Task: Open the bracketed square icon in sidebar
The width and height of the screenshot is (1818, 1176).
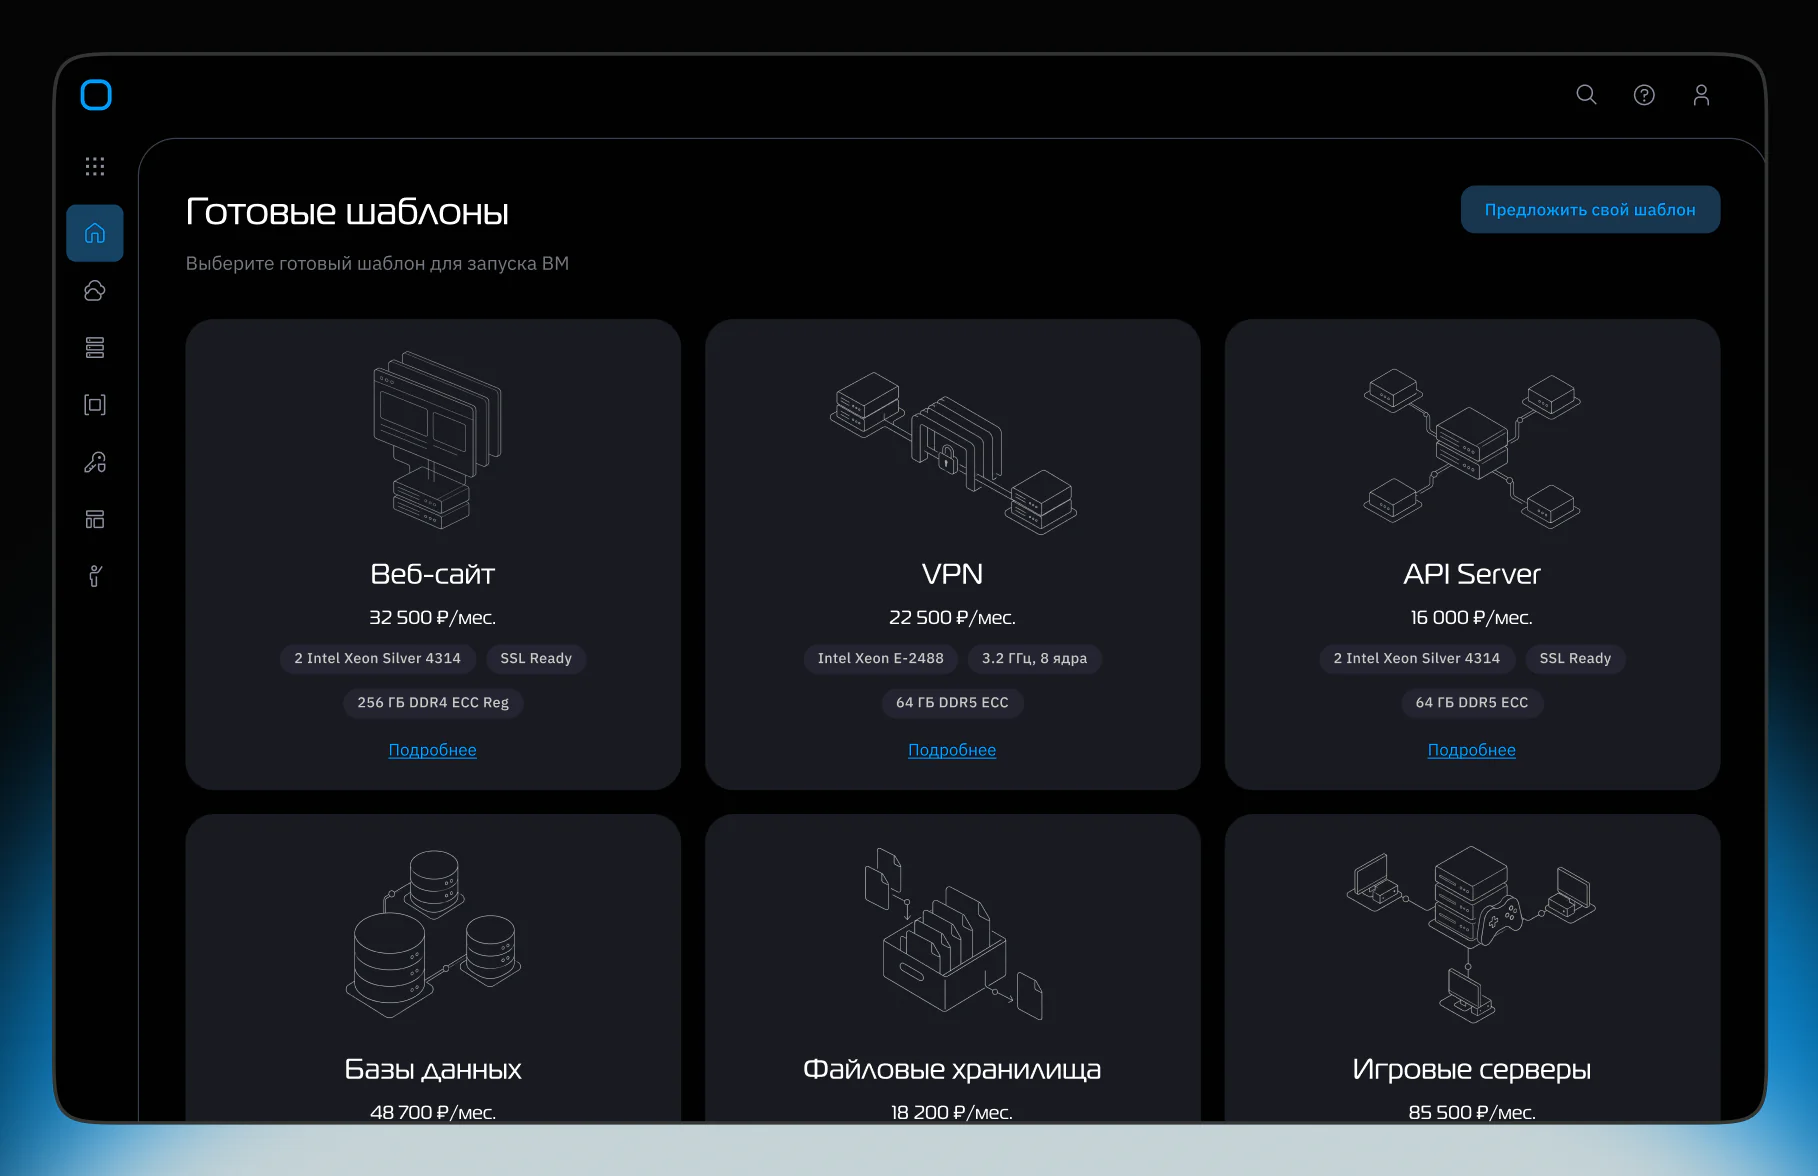Action: 95,405
